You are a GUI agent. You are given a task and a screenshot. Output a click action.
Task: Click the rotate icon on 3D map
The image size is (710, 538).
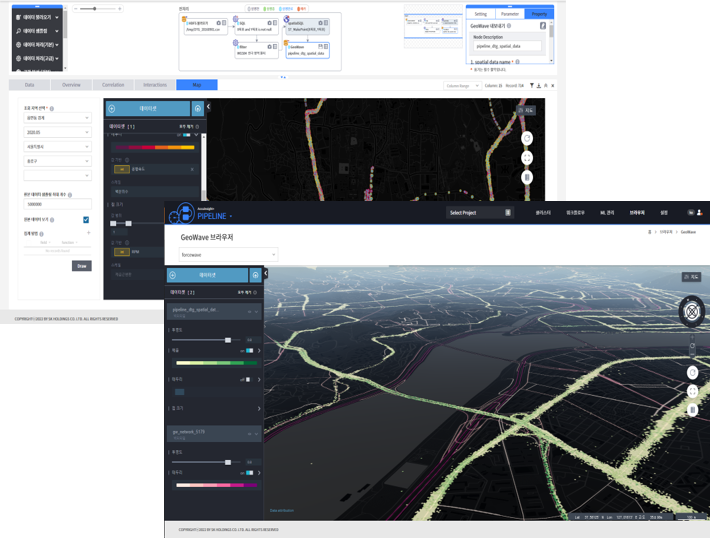coord(692,373)
